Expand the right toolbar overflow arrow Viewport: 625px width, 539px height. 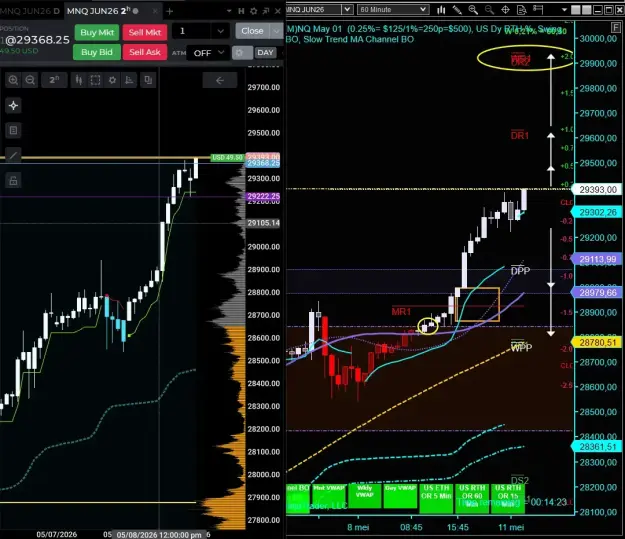click(564, 10)
